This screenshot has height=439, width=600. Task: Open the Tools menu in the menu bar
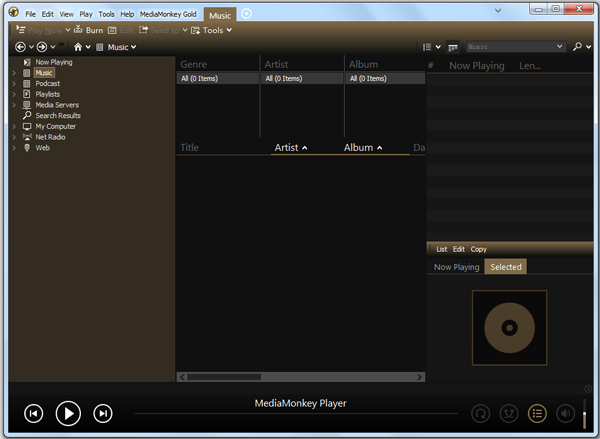point(106,14)
